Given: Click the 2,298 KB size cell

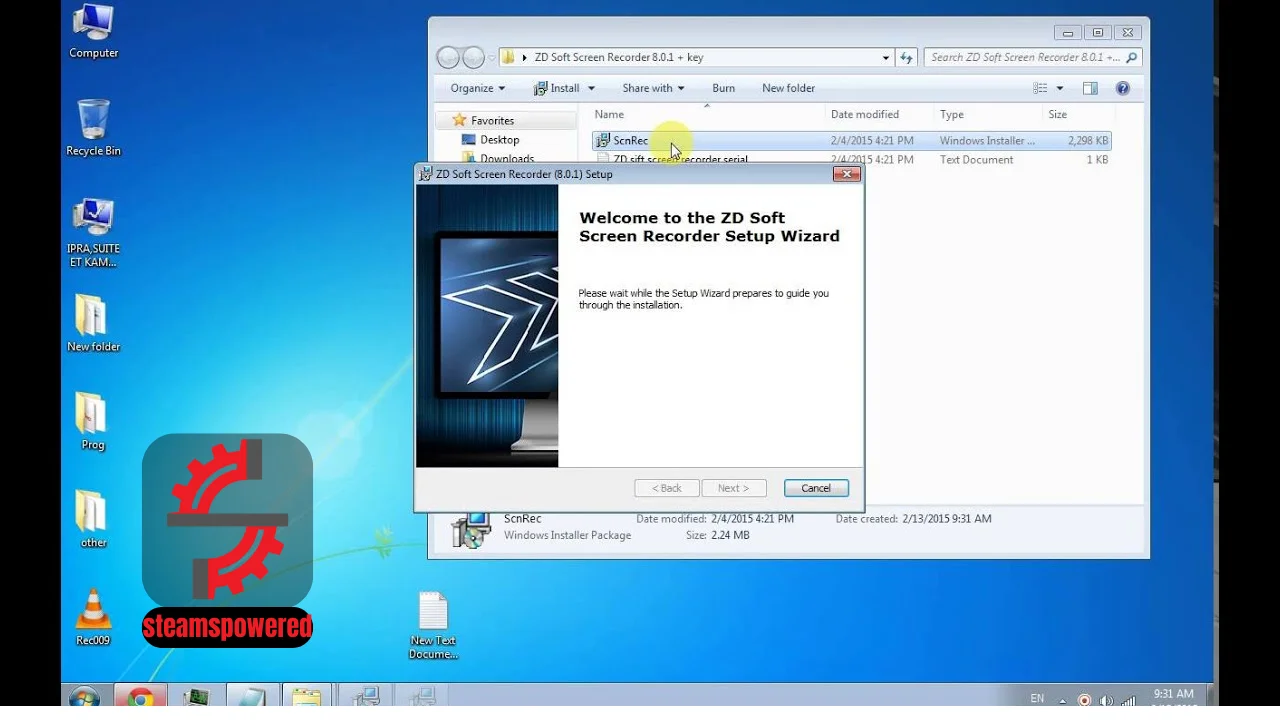Looking at the screenshot, I should click(1088, 141).
